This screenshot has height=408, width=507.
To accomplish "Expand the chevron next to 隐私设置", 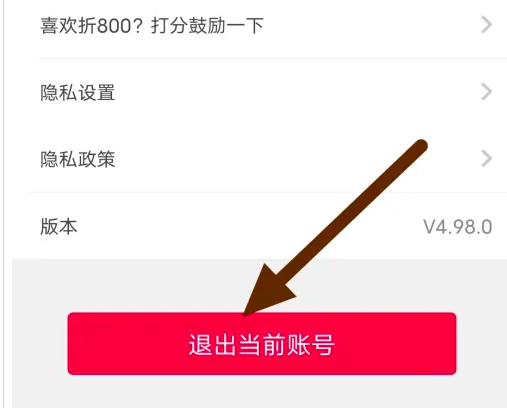I will click(x=487, y=92).
